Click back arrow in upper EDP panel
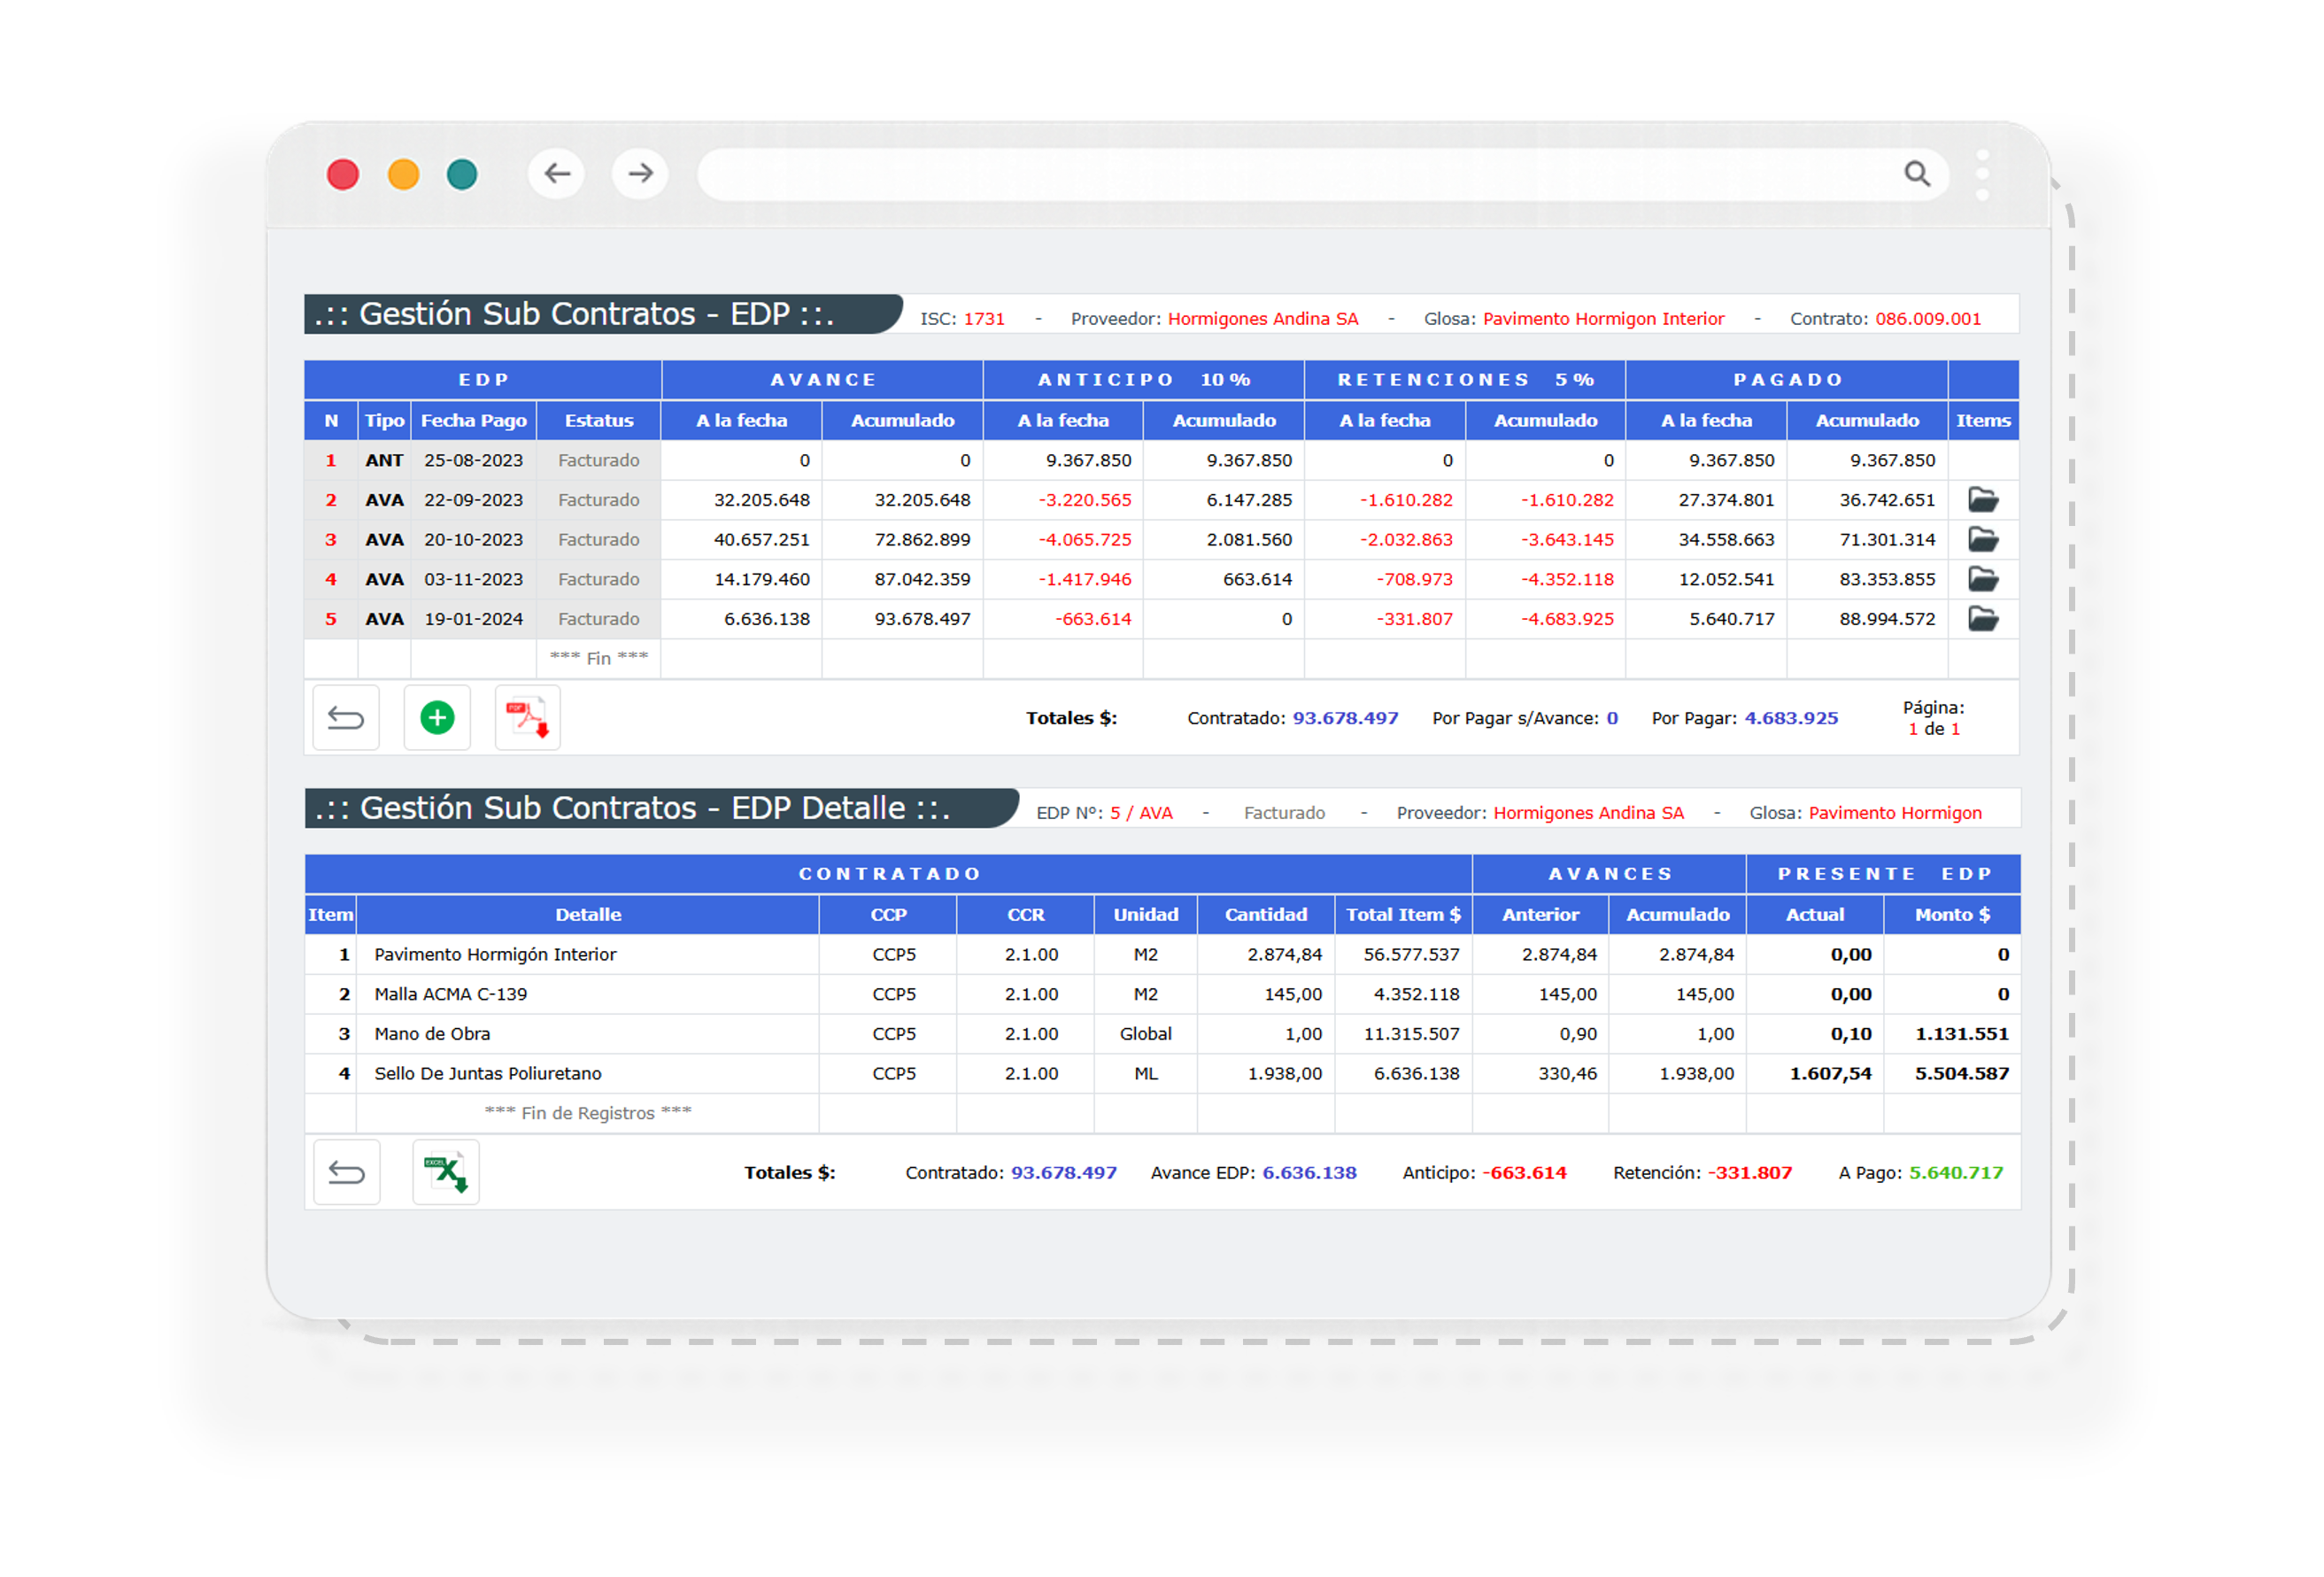The height and width of the screenshot is (1577, 2324). [x=346, y=718]
